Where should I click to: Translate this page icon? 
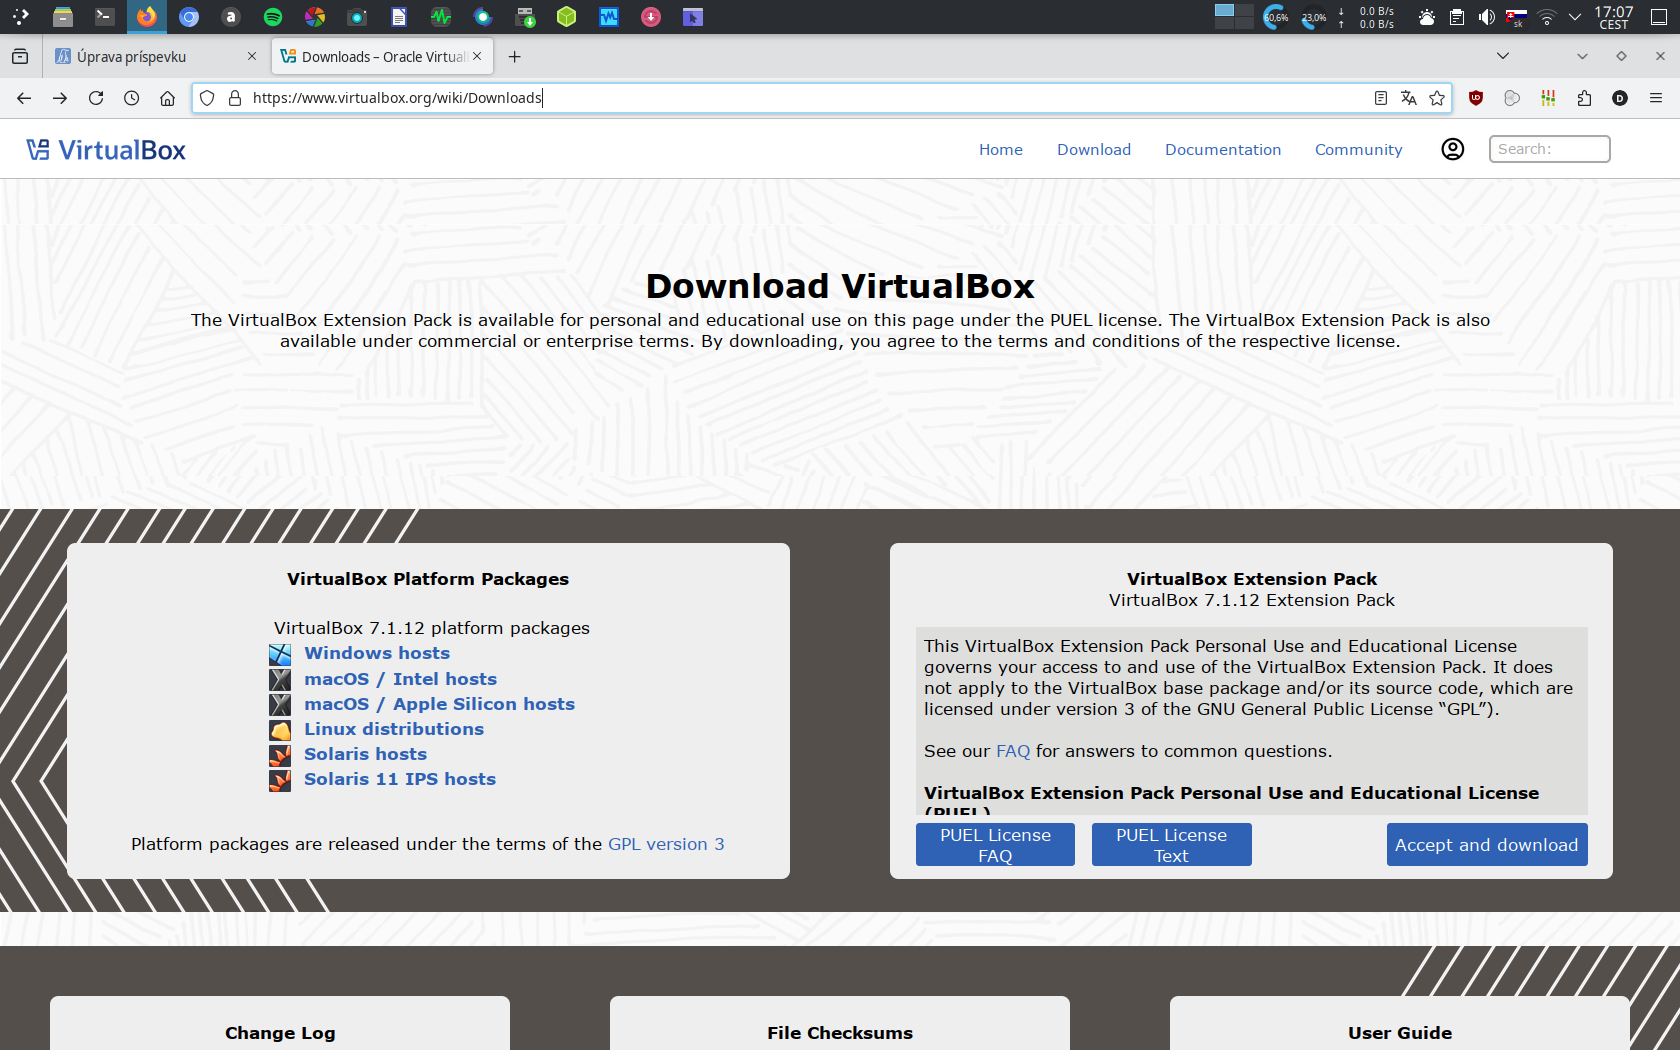pyautogui.click(x=1408, y=98)
